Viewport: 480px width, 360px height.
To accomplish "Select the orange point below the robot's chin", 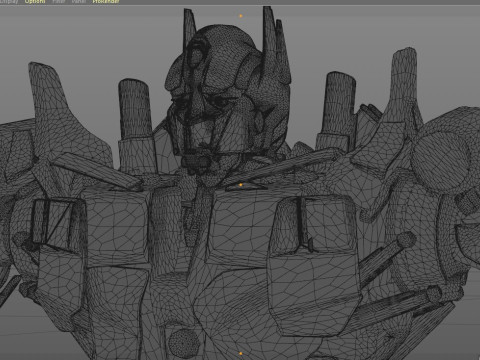I will pyautogui.click(x=241, y=184).
